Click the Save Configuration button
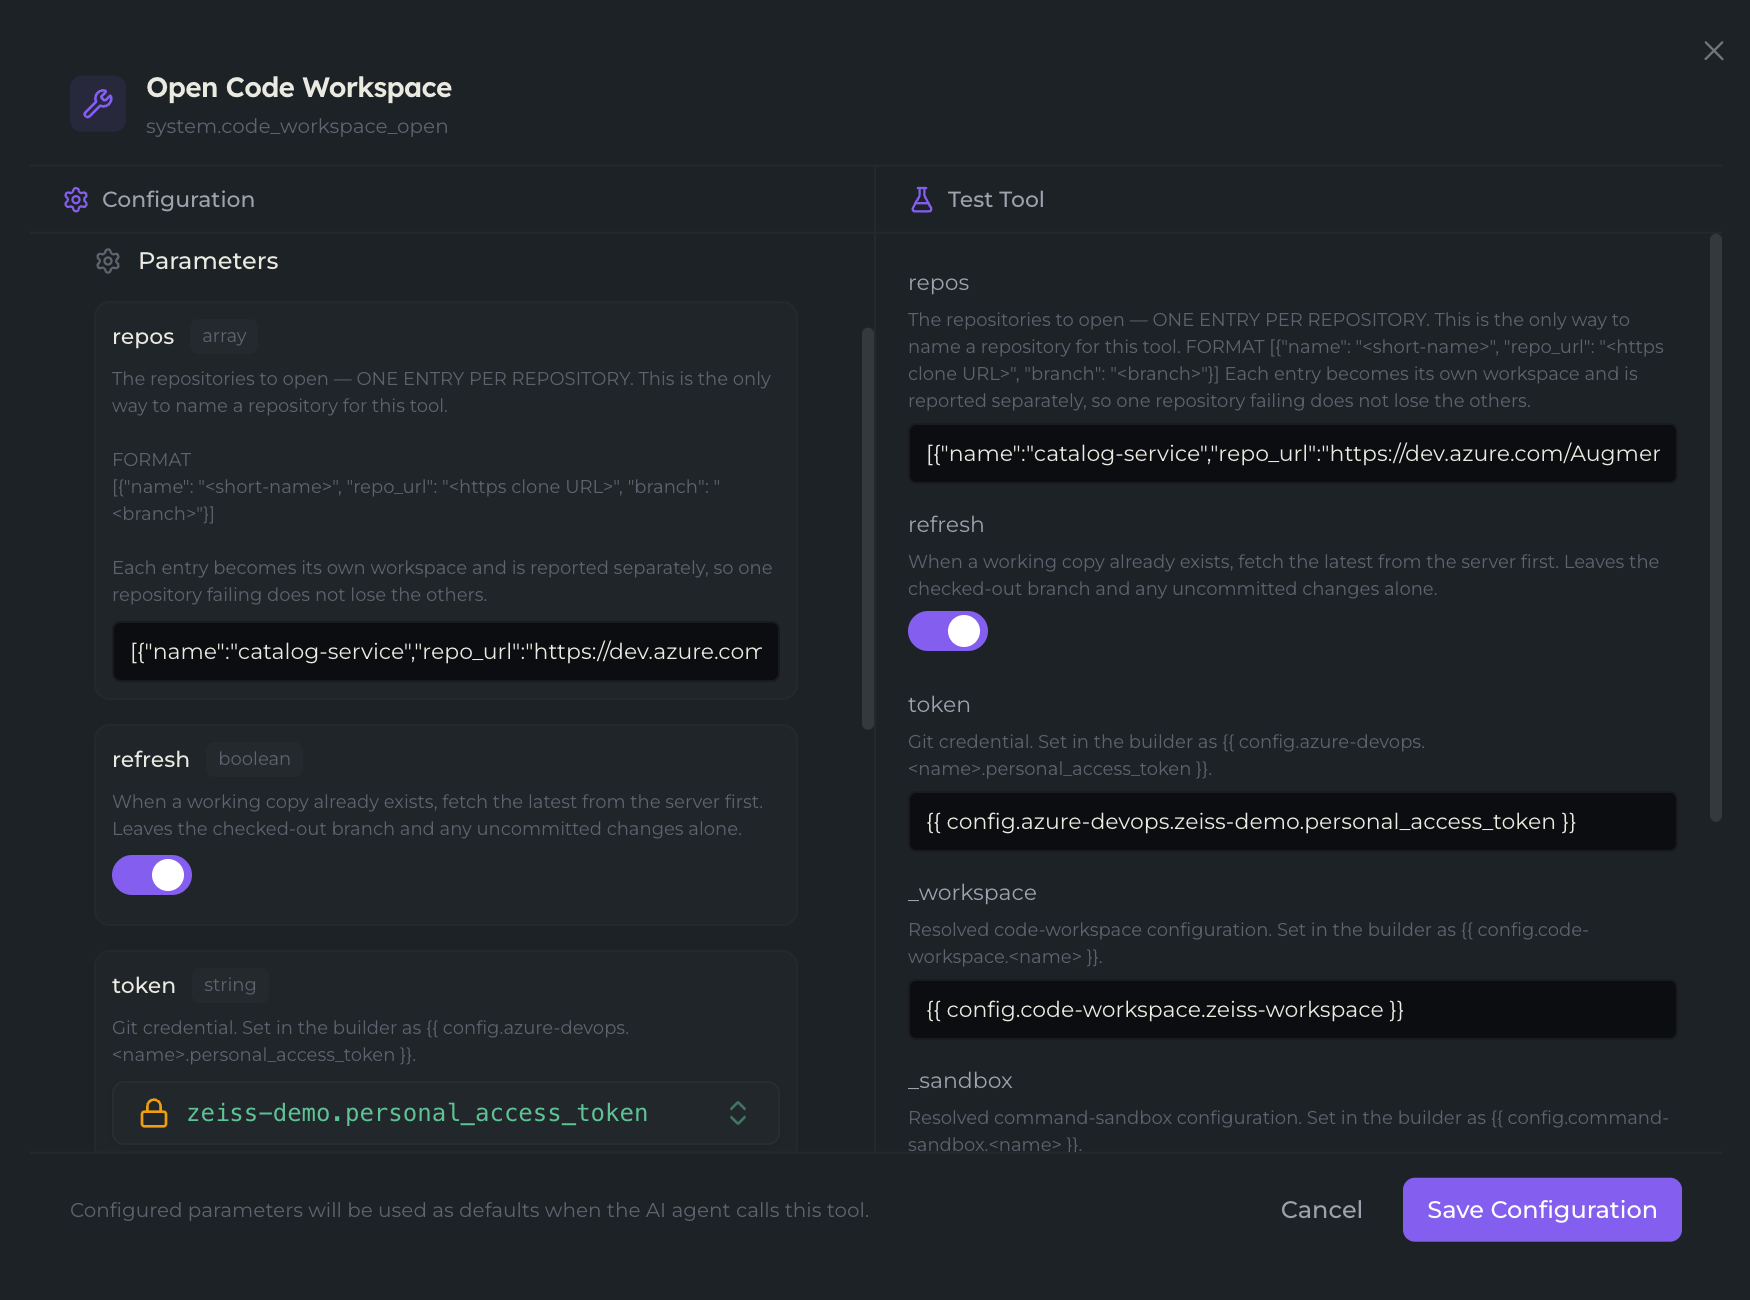Viewport: 1750px width, 1300px height. [x=1542, y=1210]
